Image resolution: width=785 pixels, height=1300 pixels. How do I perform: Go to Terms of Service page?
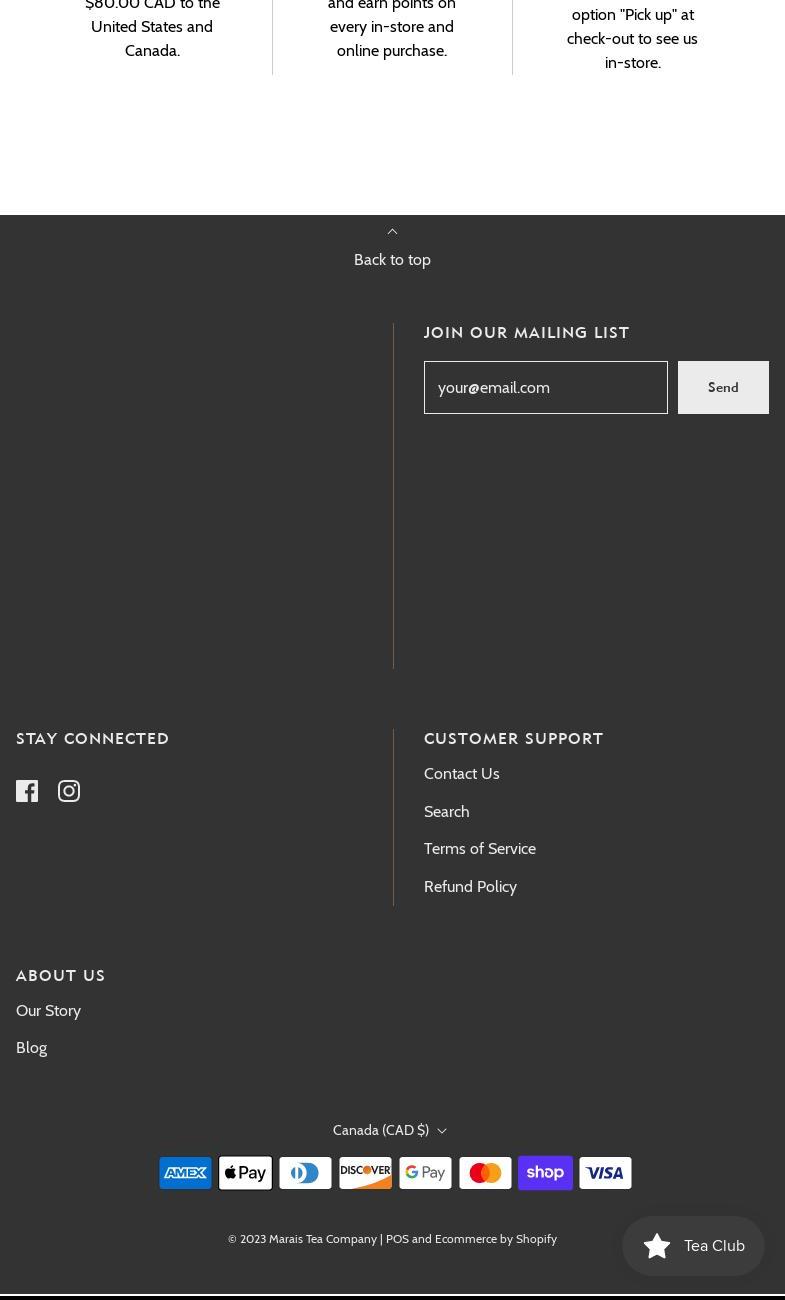tap(480, 849)
